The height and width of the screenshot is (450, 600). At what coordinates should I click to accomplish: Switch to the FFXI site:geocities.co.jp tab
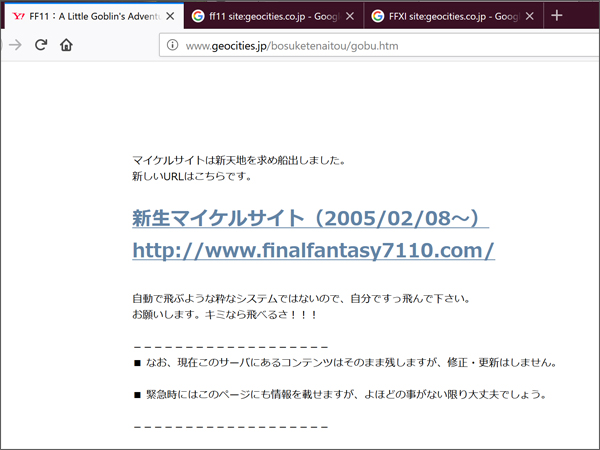[x=450, y=16]
